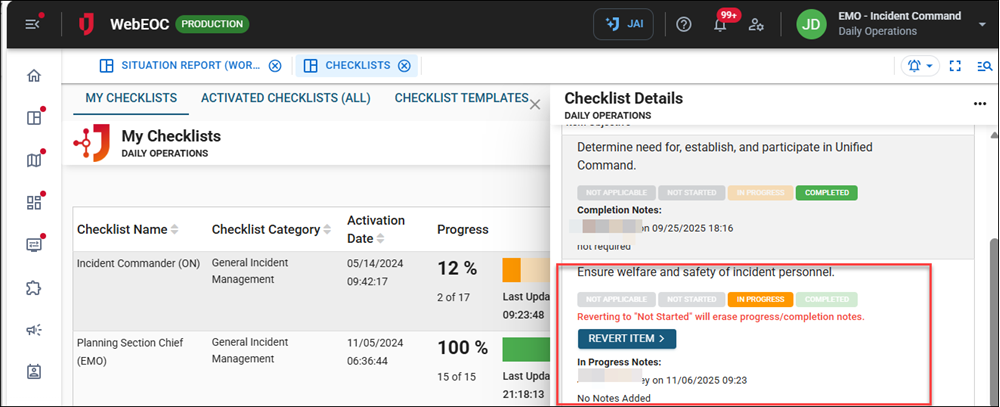
Task: Set welfare item status to Not Applicable
Action: (x=616, y=298)
